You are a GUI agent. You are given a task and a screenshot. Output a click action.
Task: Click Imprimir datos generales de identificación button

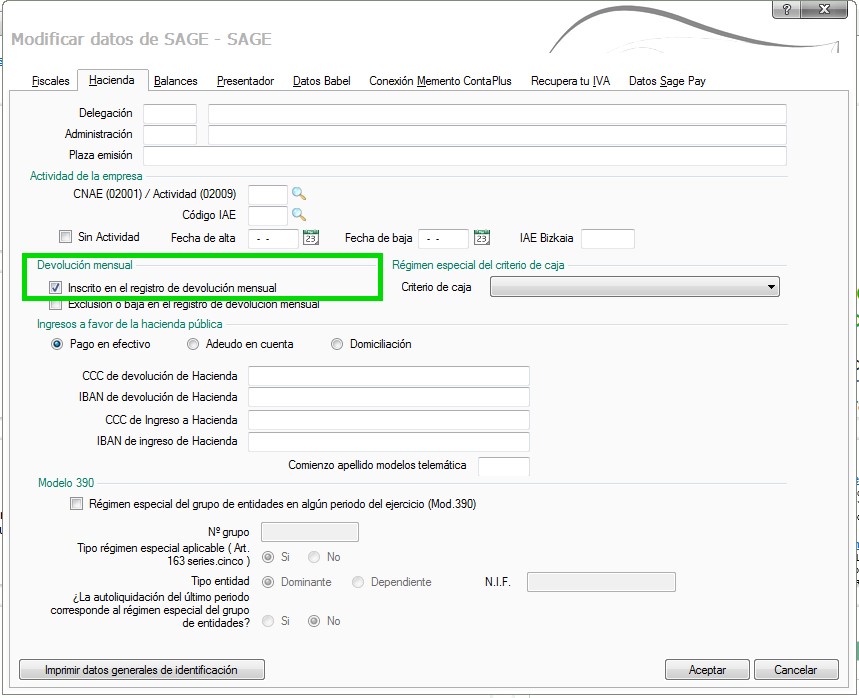[x=141, y=670]
